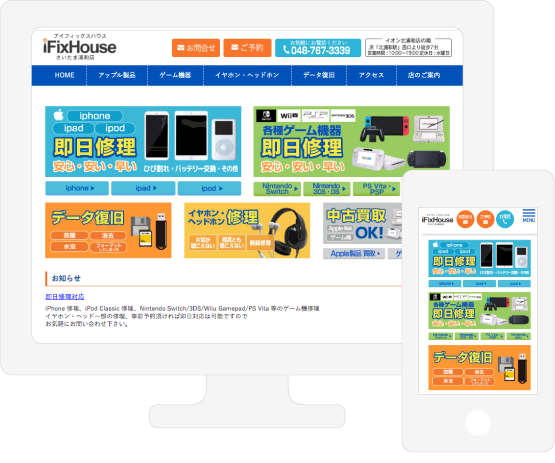Open データ復旧 item in the navigation bar
This screenshot has width=555, height=463.
click(319, 75)
